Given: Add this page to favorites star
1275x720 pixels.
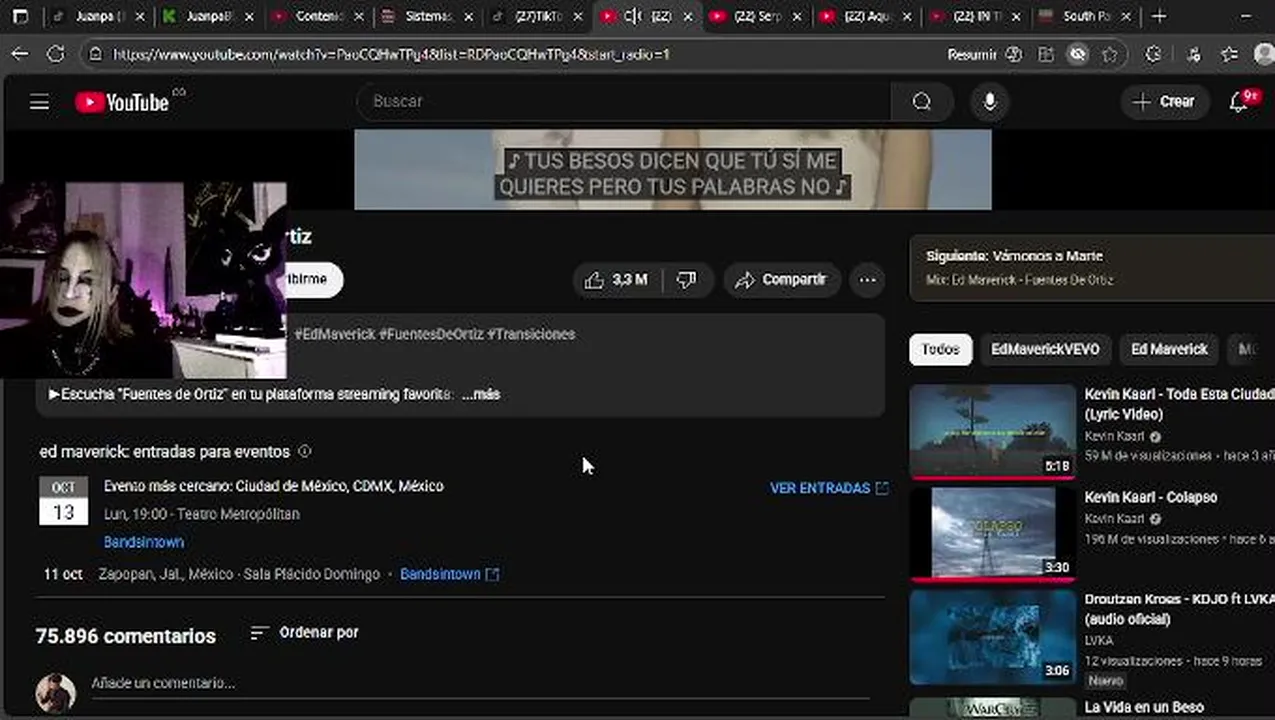Looking at the screenshot, I should pyautogui.click(x=1109, y=55).
